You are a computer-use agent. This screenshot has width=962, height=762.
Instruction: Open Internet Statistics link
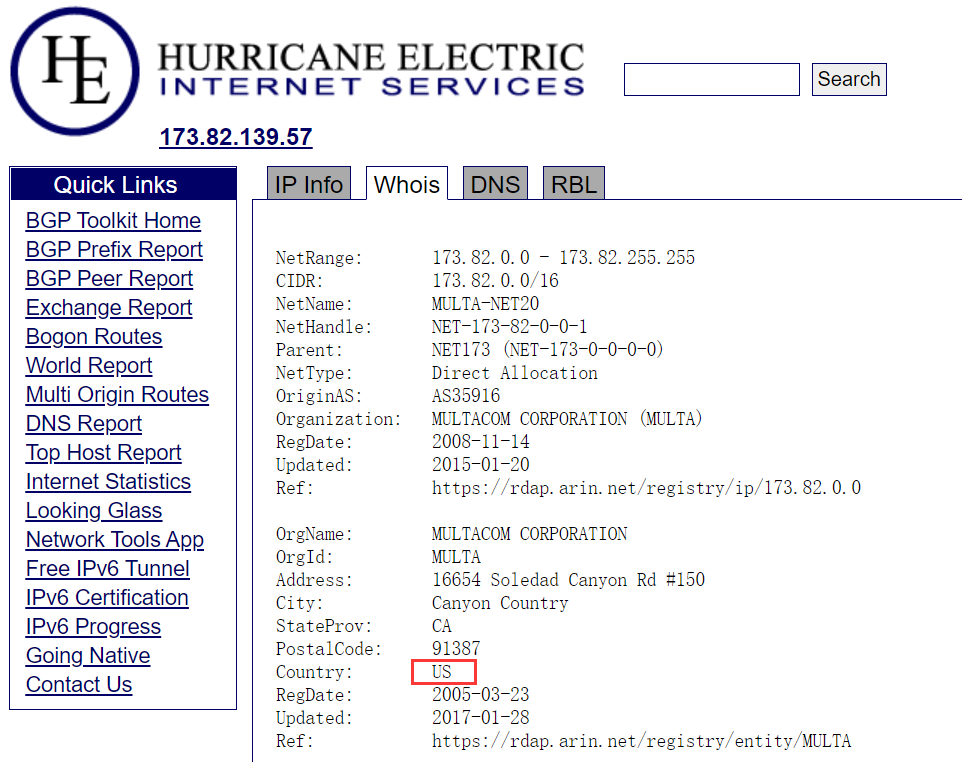coord(109,482)
